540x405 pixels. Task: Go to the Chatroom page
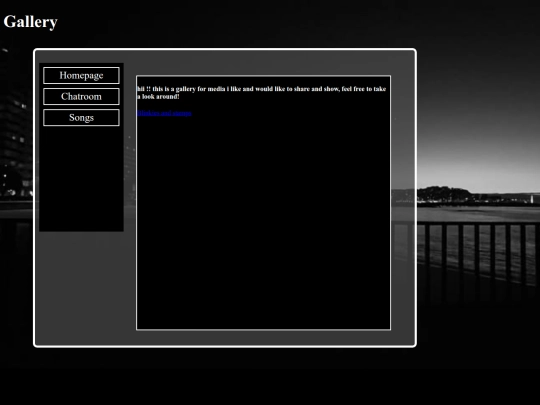coord(81,96)
